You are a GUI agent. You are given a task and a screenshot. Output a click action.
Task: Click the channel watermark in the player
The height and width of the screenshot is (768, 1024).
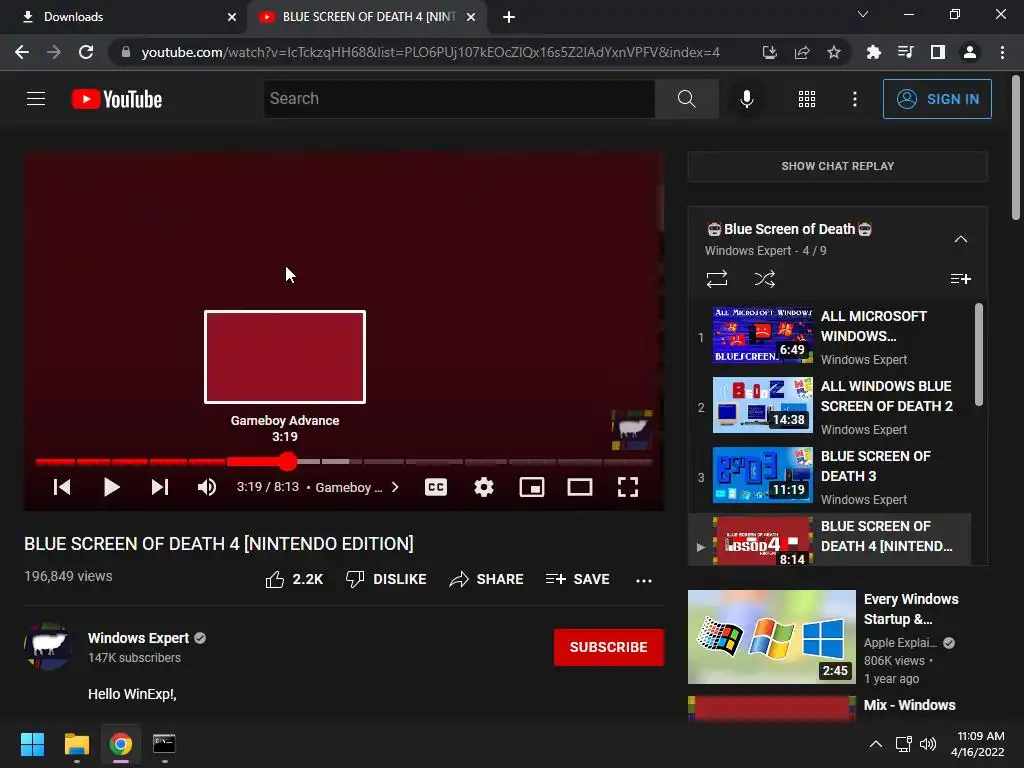tap(632, 430)
